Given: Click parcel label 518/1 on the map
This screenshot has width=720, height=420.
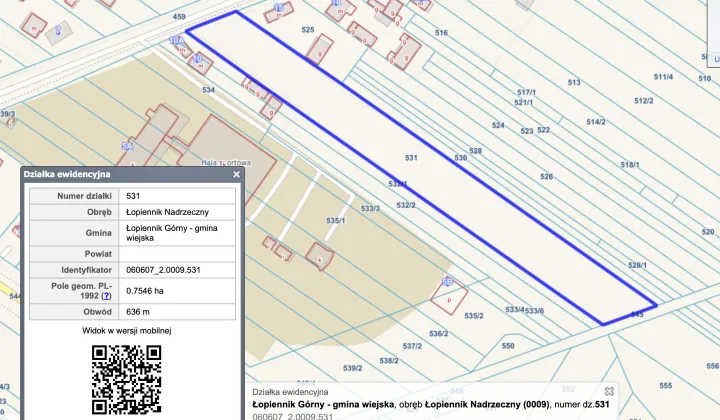Looking at the screenshot, I should tap(630, 165).
